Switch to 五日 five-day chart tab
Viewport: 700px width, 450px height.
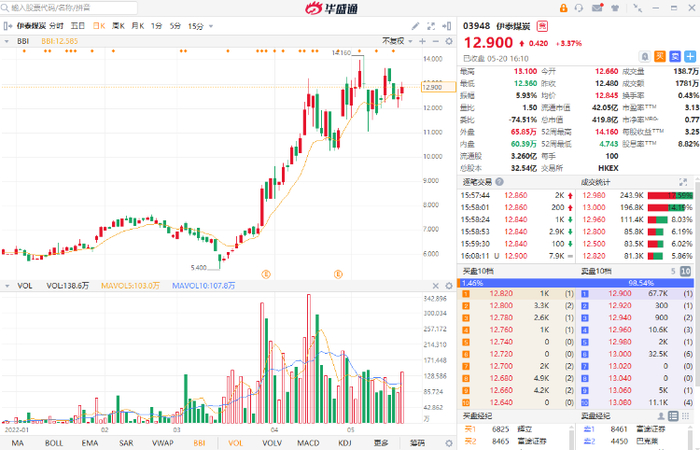[x=78, y=26]
